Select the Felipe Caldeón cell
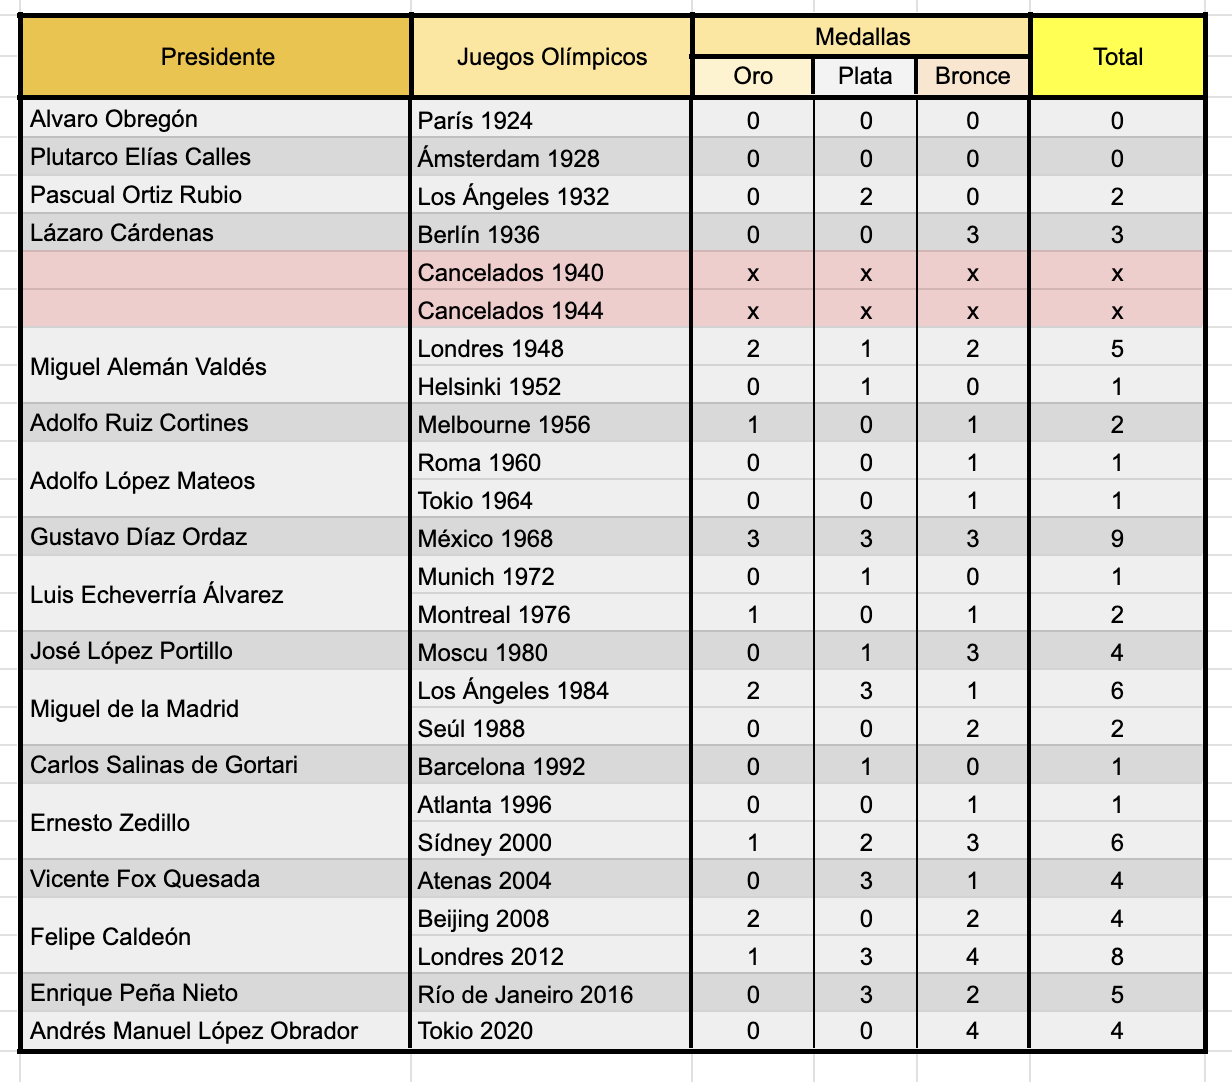 click(216, 937)
